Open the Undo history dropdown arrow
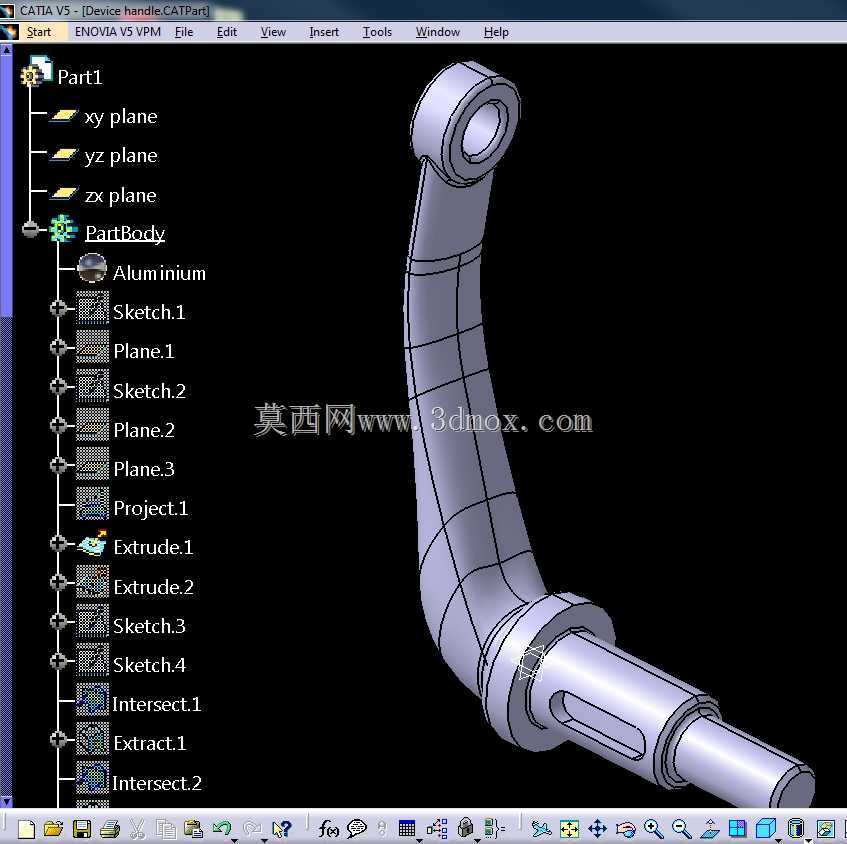 coord(234,840)
